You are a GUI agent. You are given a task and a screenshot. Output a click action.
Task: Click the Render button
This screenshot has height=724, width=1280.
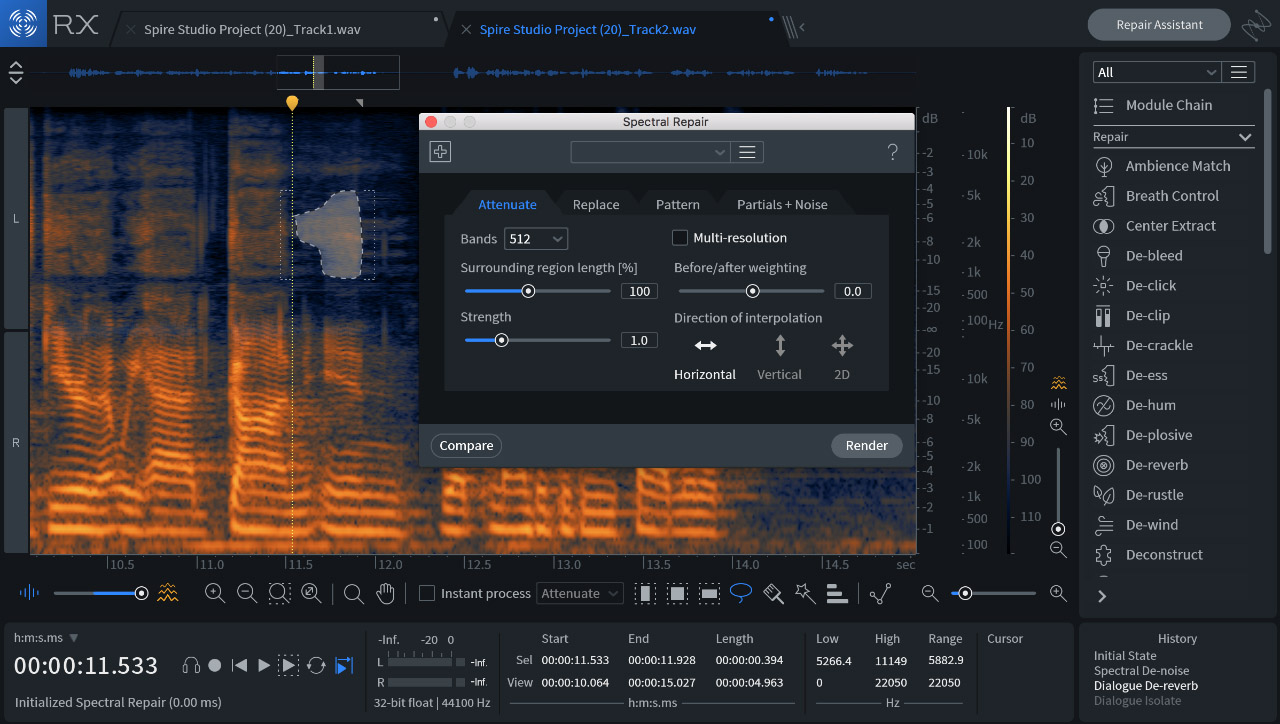click(x=866, y=446)
